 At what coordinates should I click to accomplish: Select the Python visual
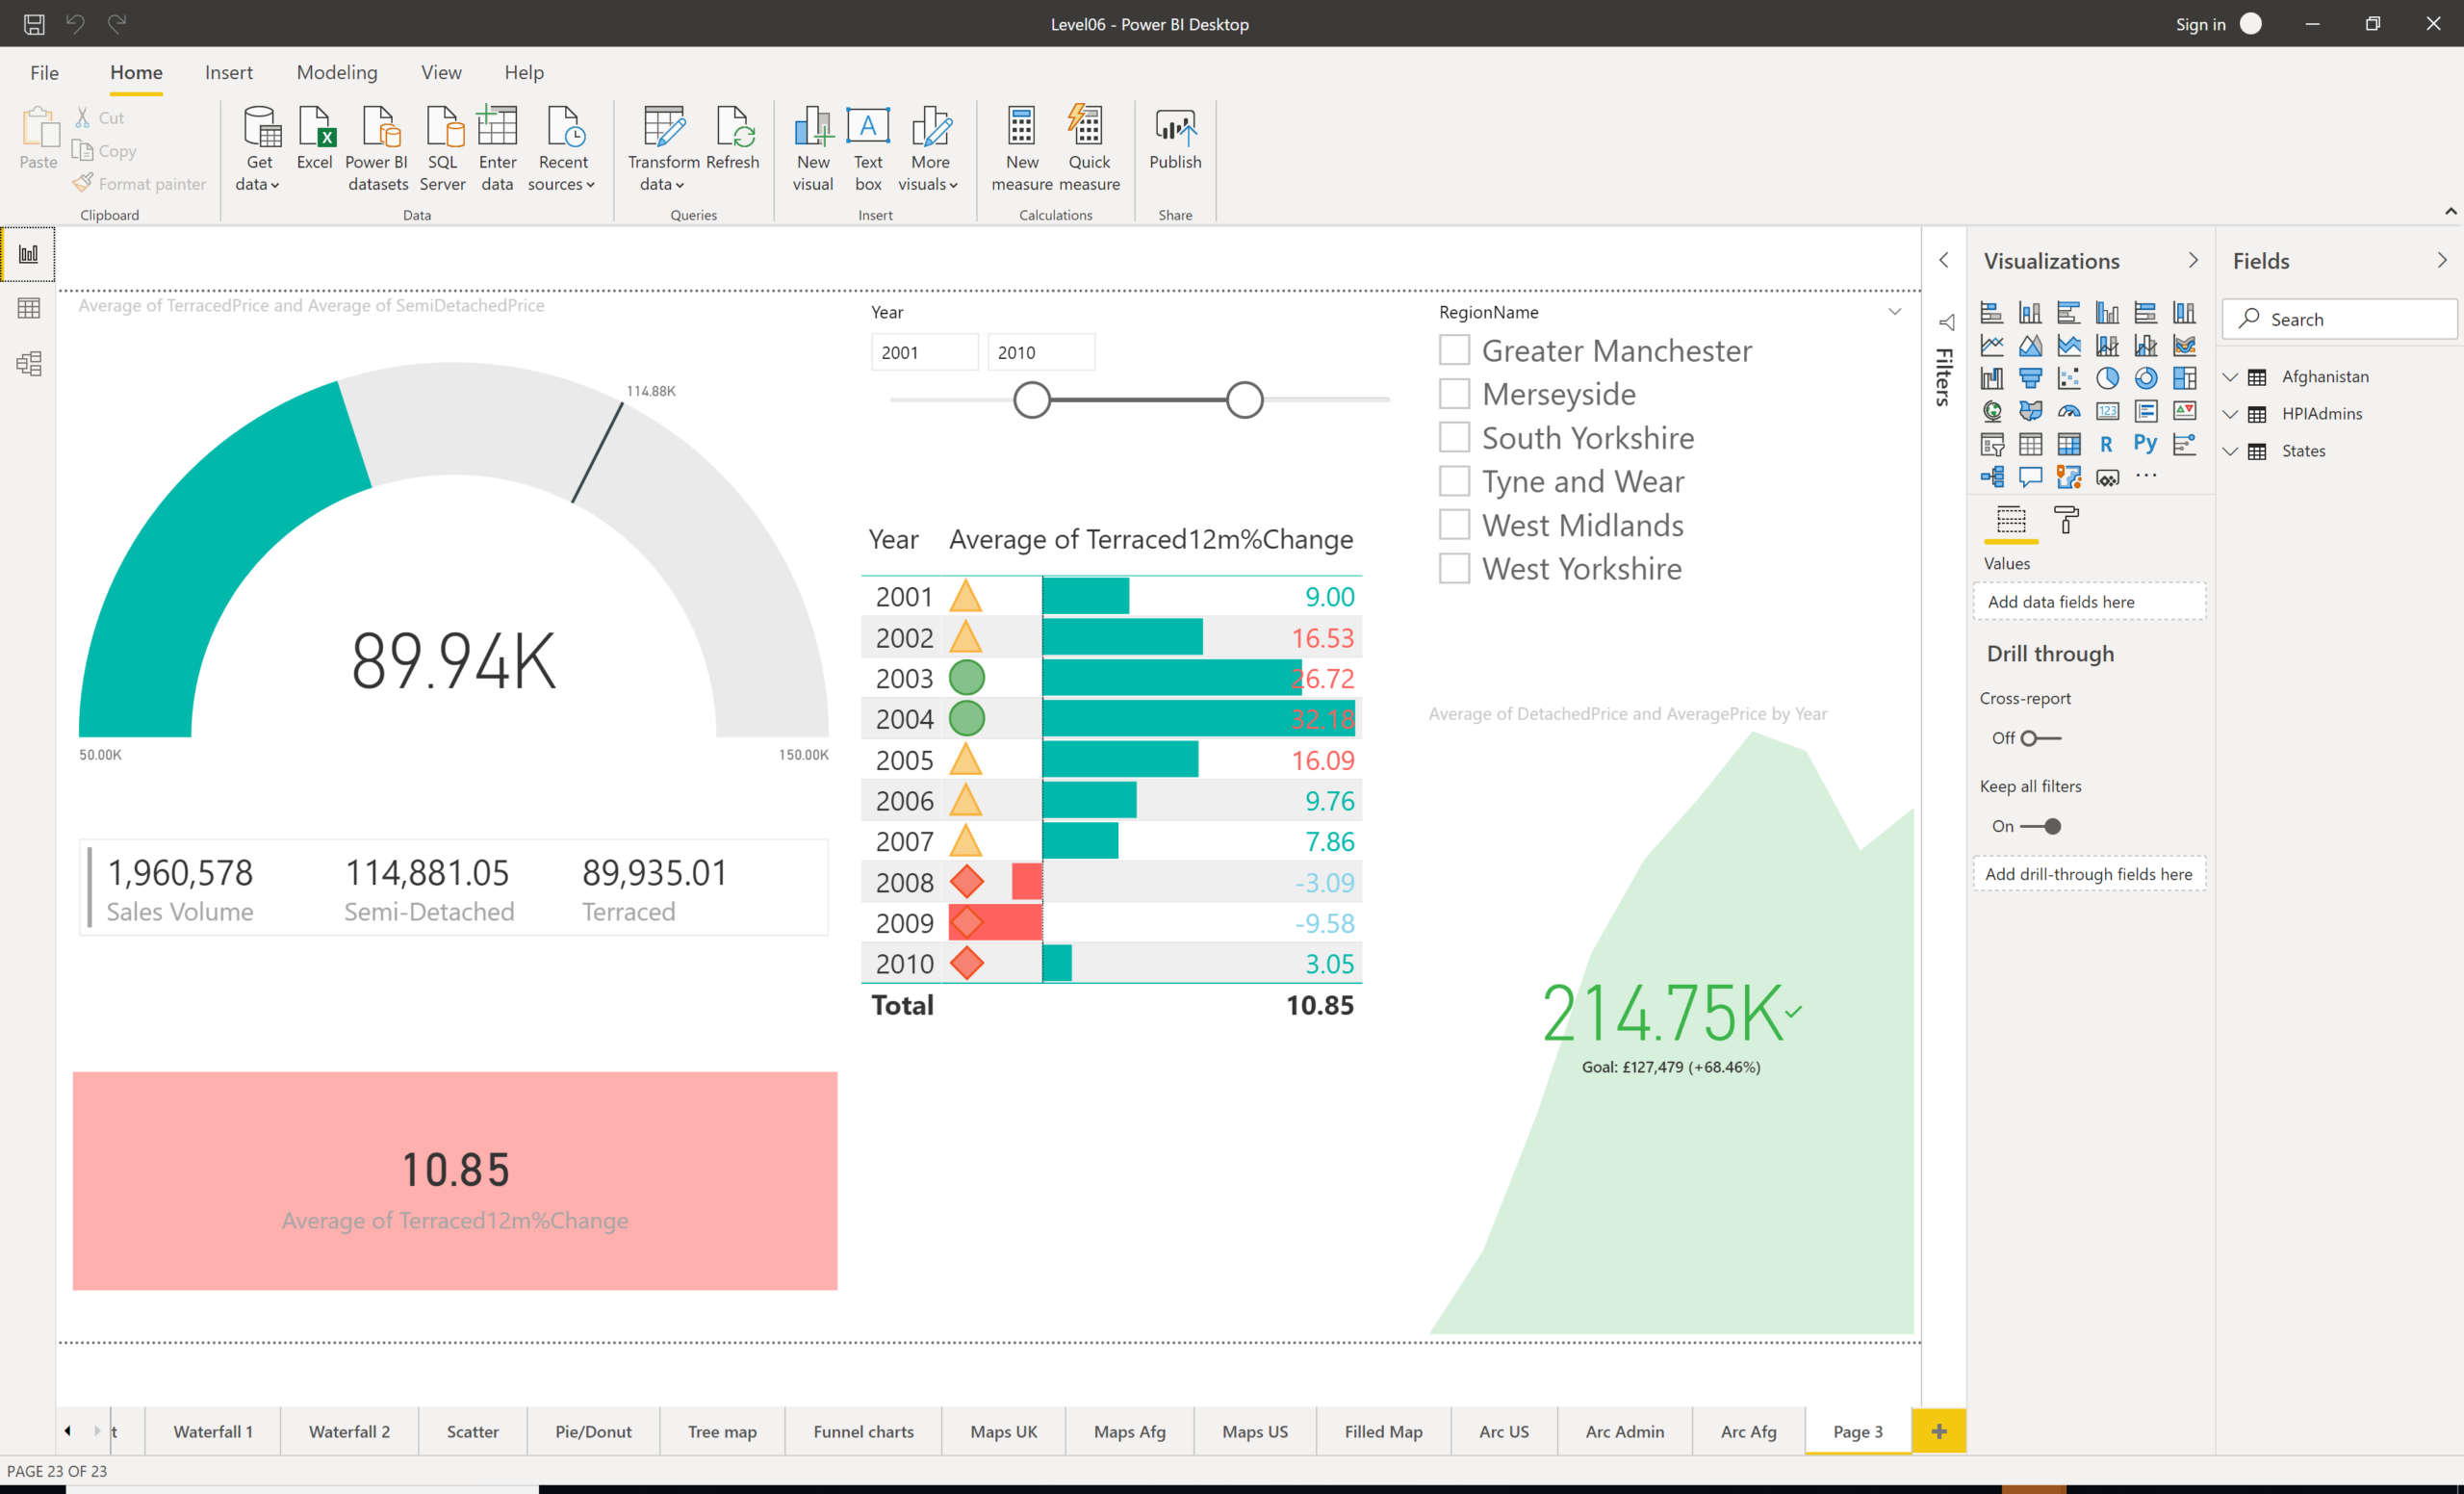point(2146,444)
